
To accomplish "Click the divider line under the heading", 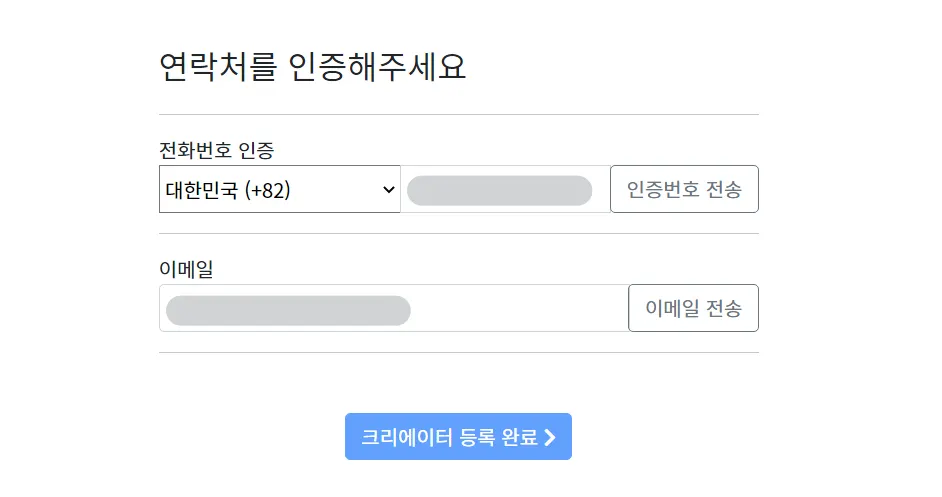I will point(458,115).
